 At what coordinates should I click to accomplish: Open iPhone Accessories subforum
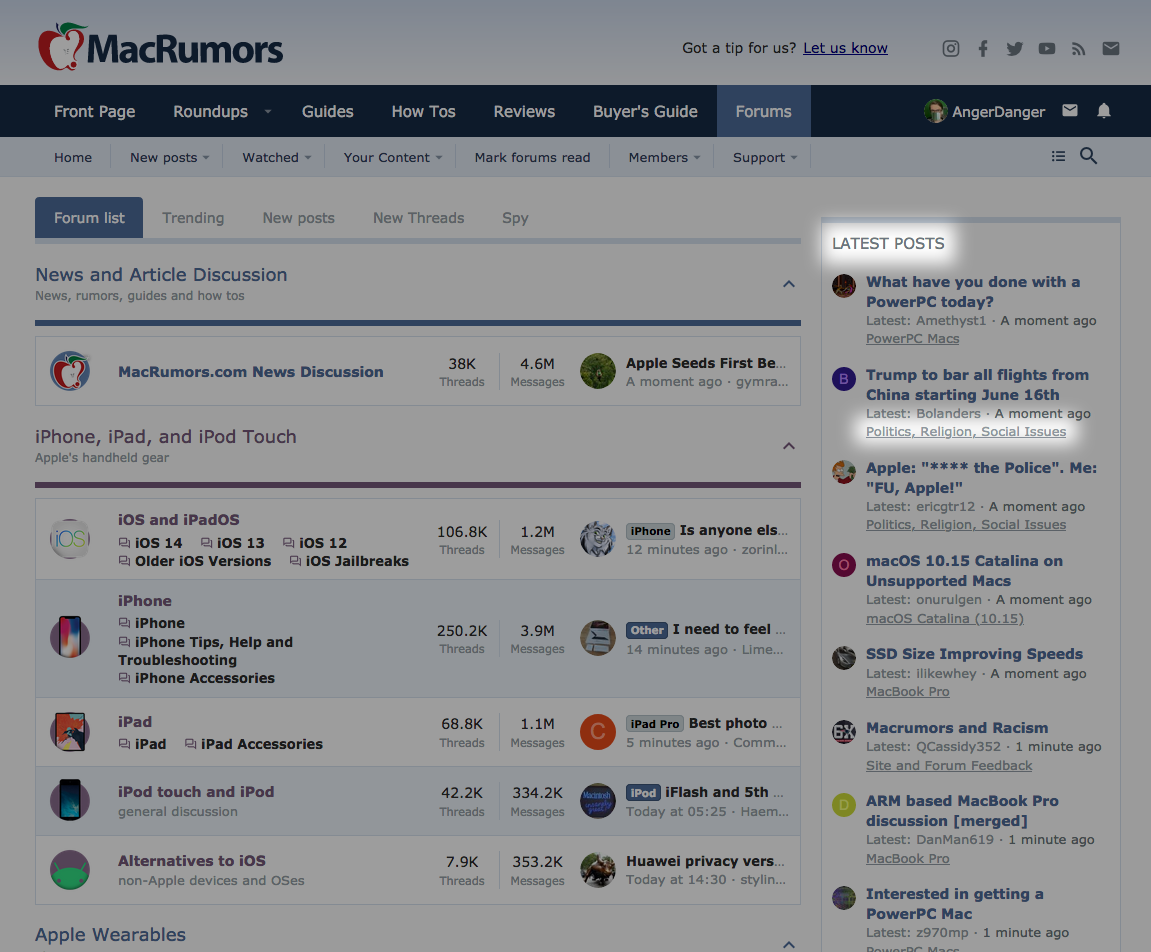[205, 678]
